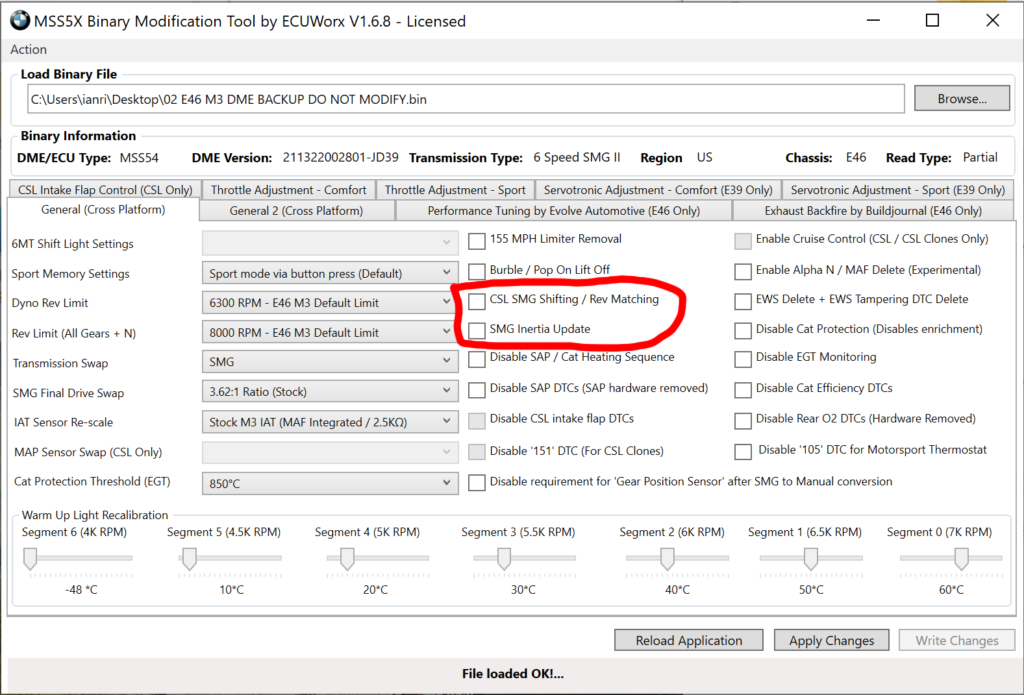The height and width of the screenshot is (695, 1024).
Task: Enable Alpha N / MAF Delete option
Action: point(743,271)
